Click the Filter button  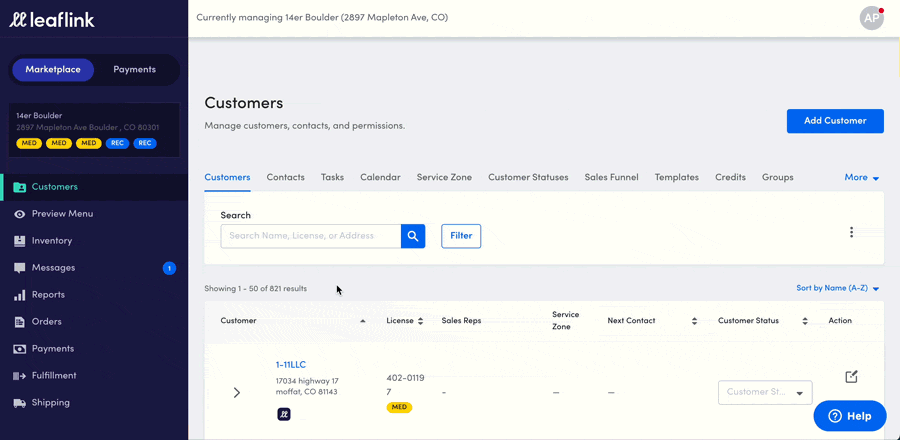click(461, 236)
